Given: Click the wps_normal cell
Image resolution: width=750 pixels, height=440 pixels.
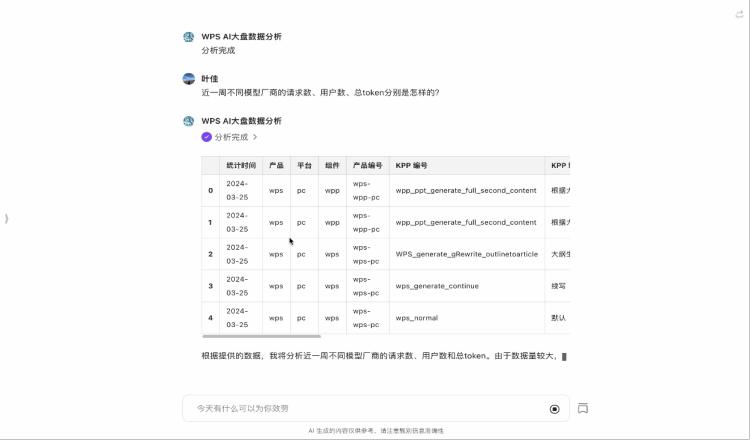Looking at the screenshot, I should pos(466,318).
